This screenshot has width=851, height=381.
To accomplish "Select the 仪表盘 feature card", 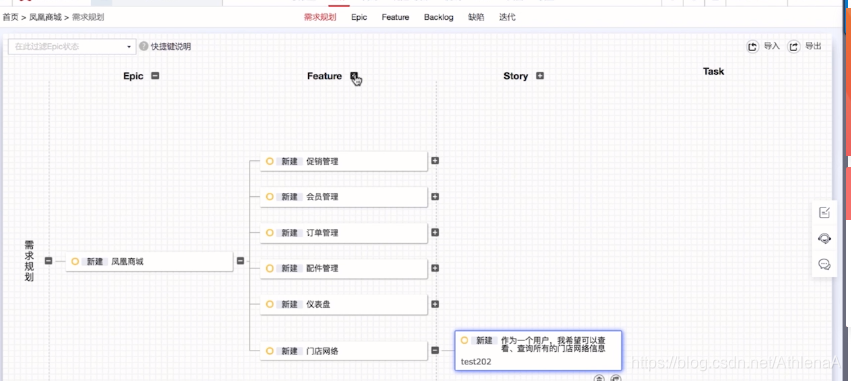I will [344, 304].
